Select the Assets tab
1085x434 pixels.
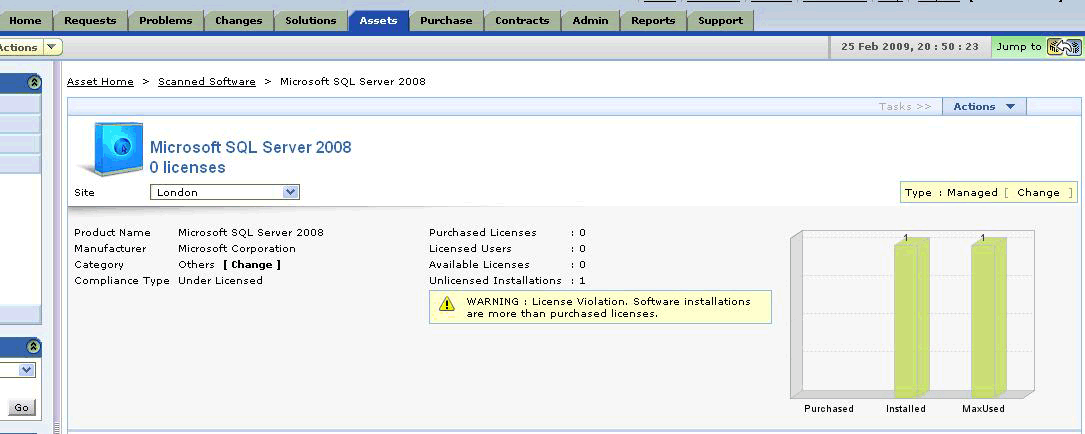379,21
